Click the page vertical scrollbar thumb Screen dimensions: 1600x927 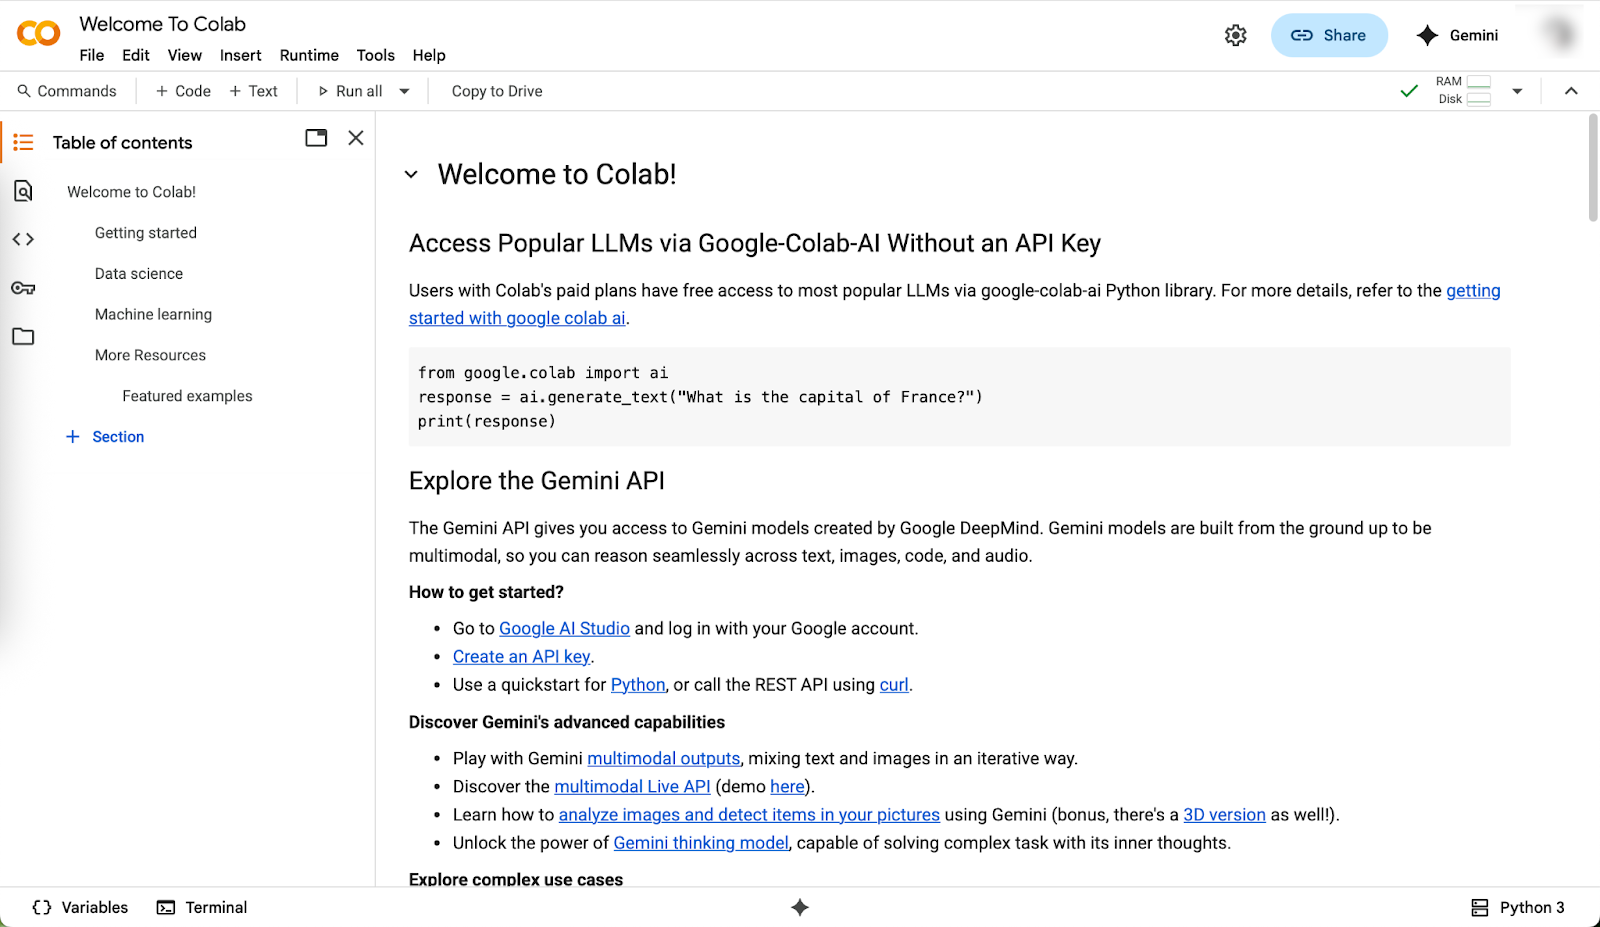click(1593, 167)
